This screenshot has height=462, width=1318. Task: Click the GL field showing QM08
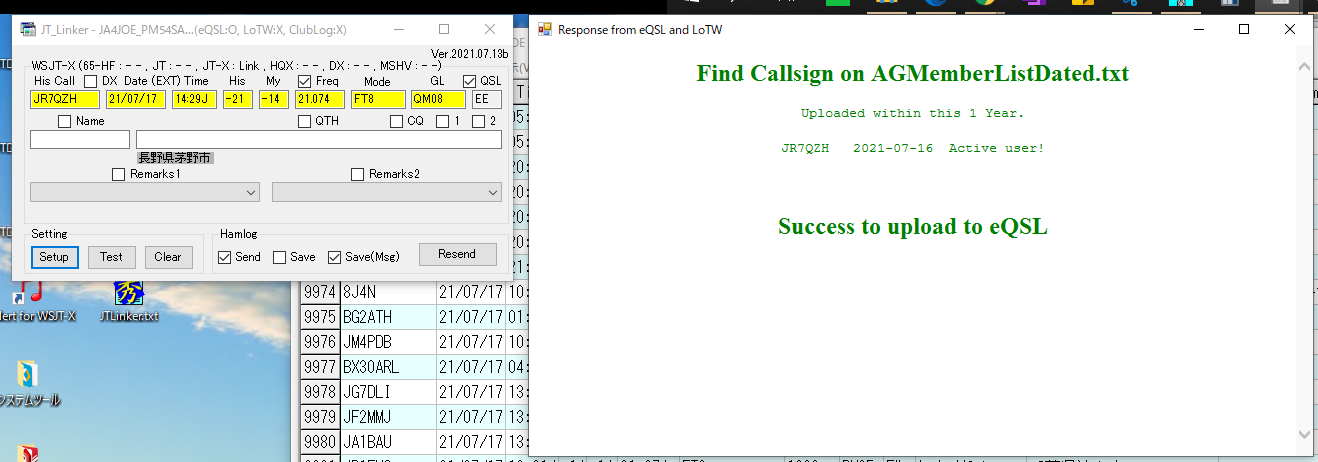tap(438, 99)
